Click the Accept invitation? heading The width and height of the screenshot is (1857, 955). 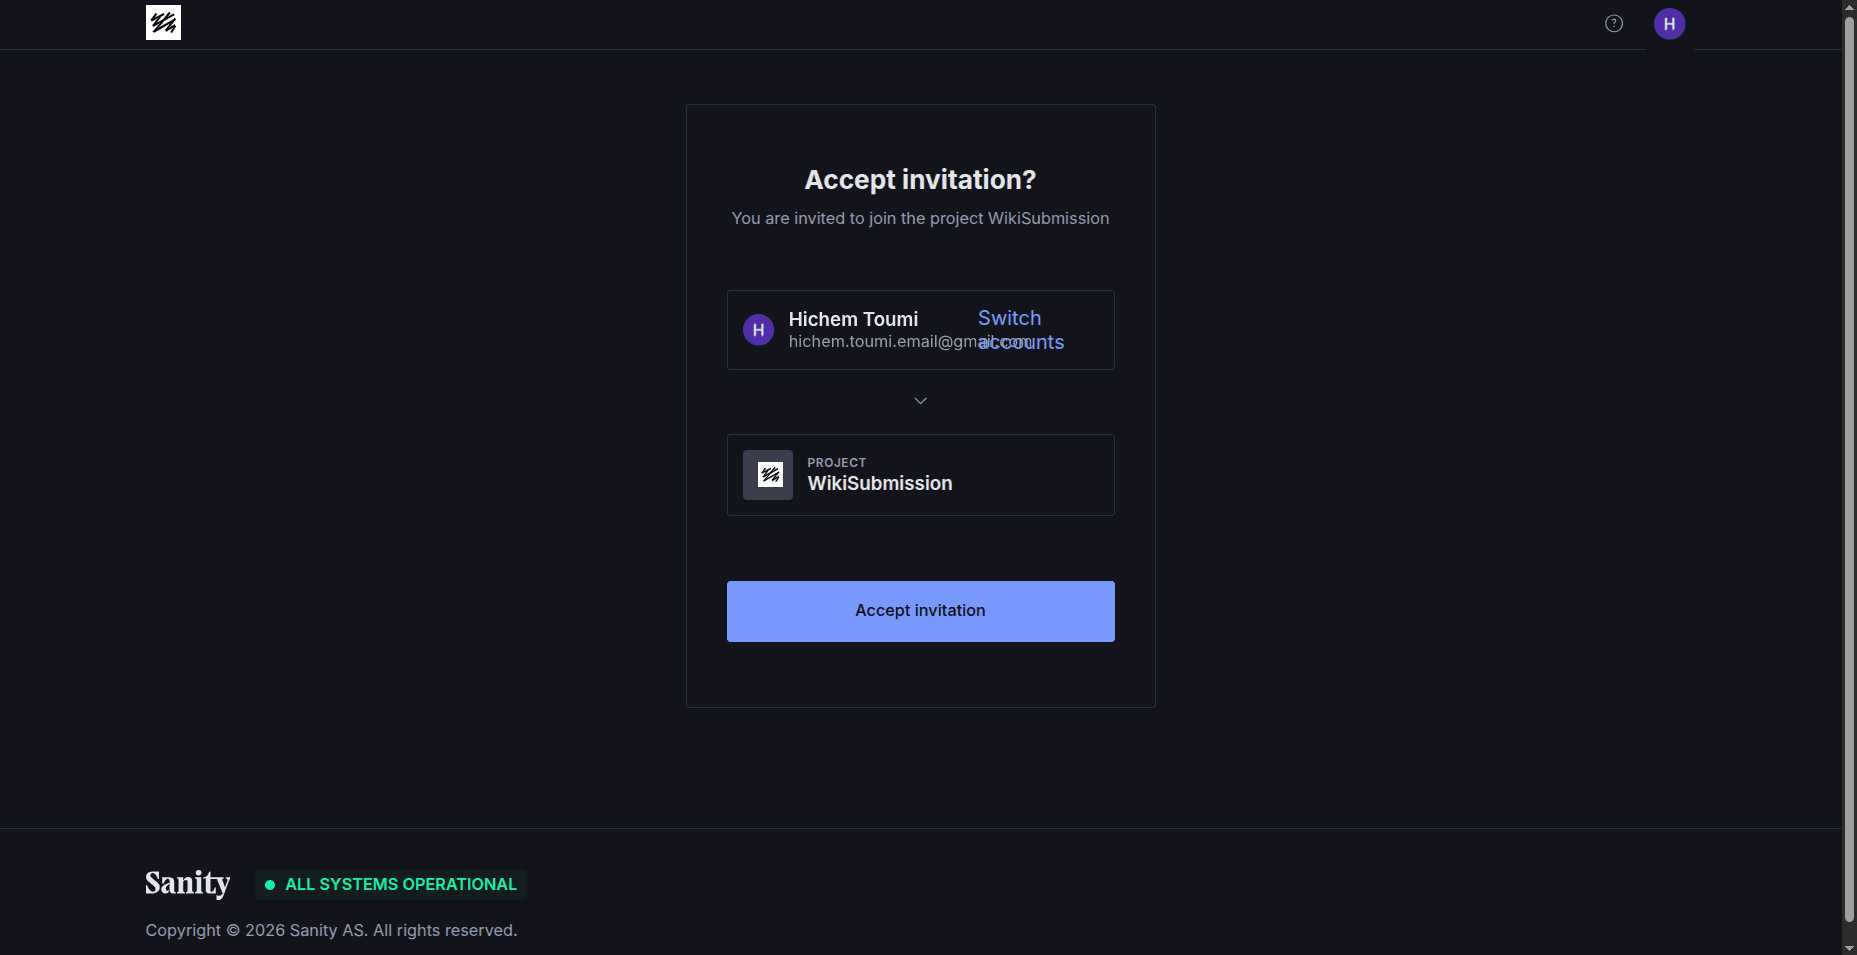coord(920,180)
